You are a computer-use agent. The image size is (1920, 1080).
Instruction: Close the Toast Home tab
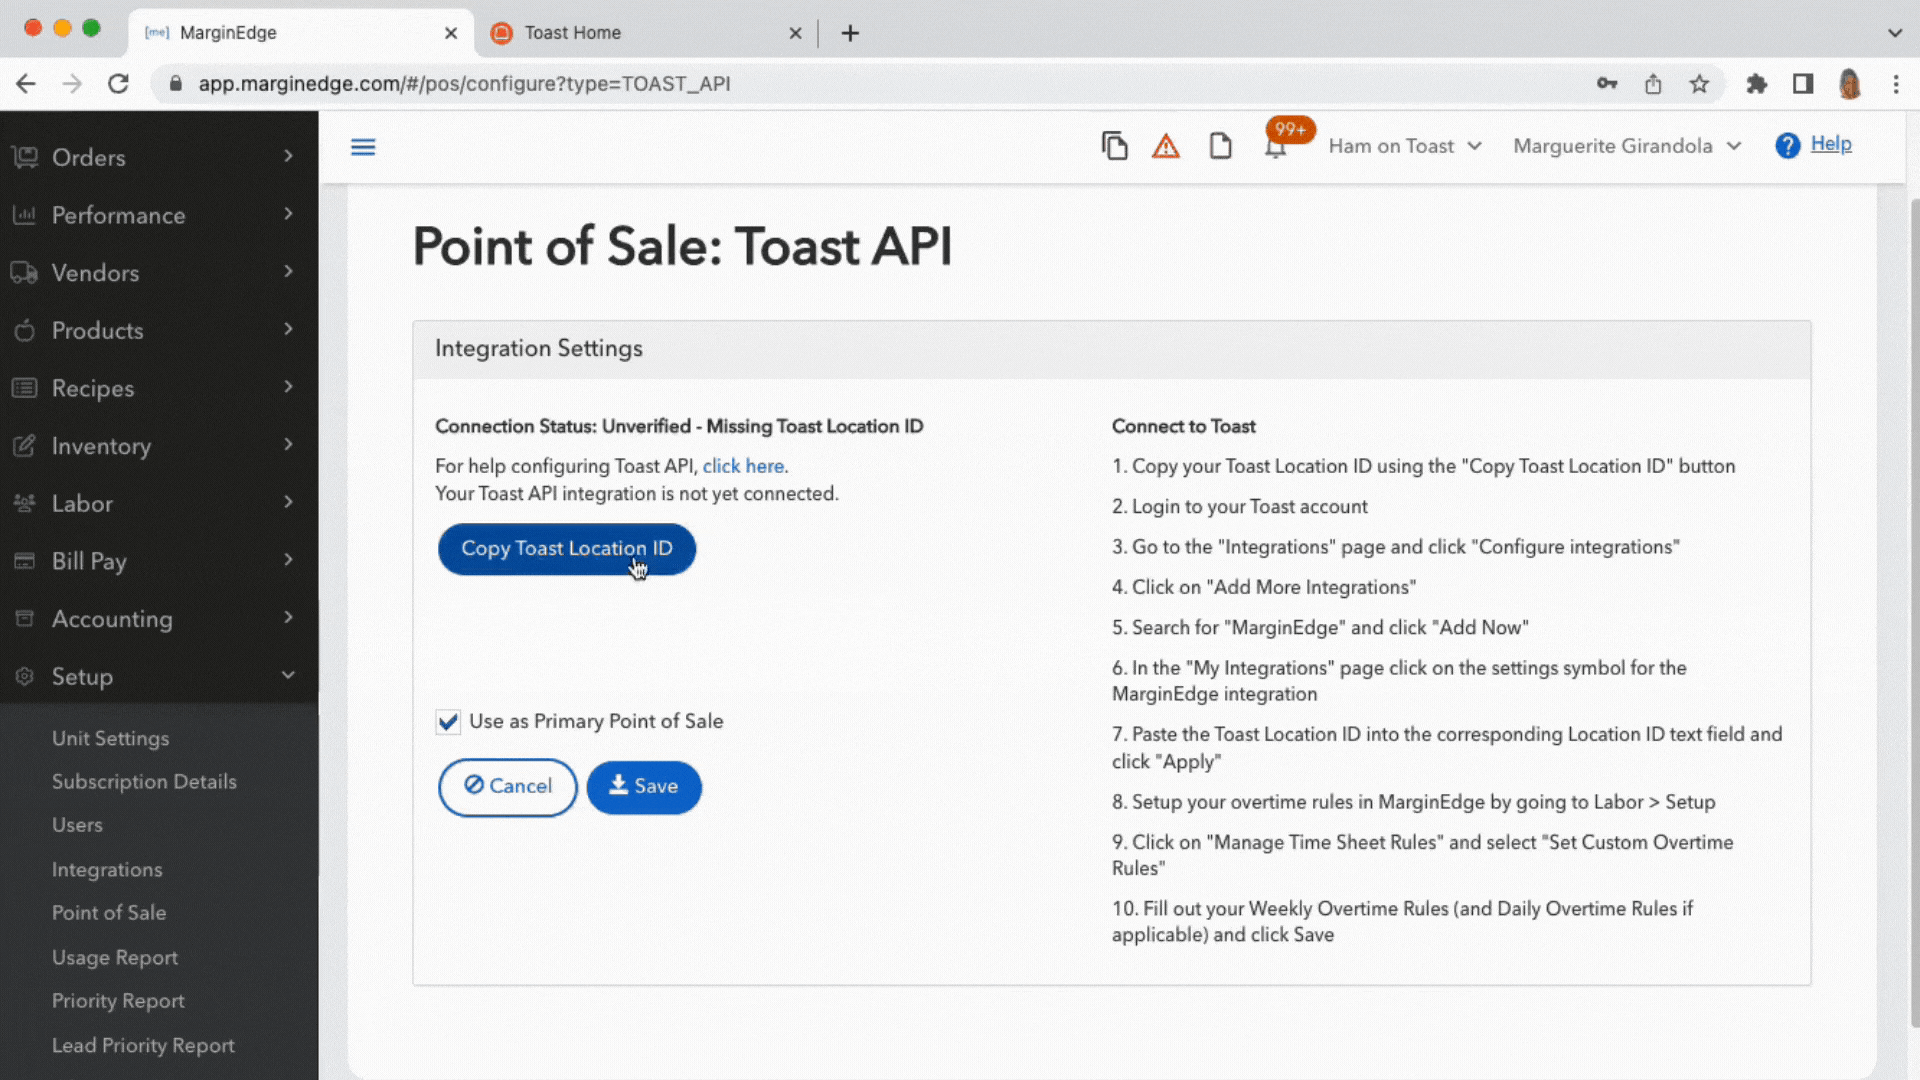tap(795, 33)
